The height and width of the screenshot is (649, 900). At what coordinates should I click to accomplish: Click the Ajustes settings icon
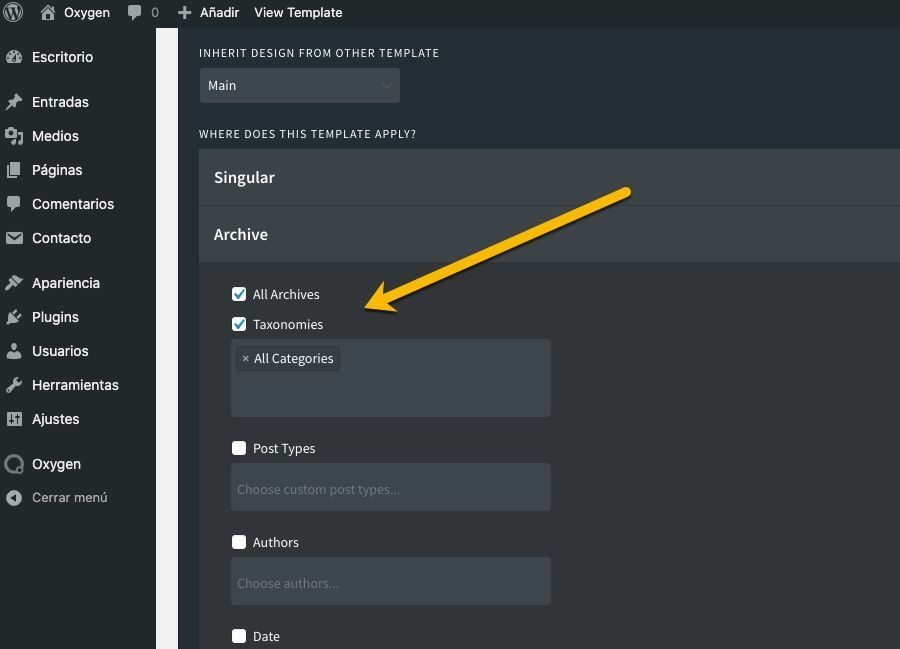point(14,419)
